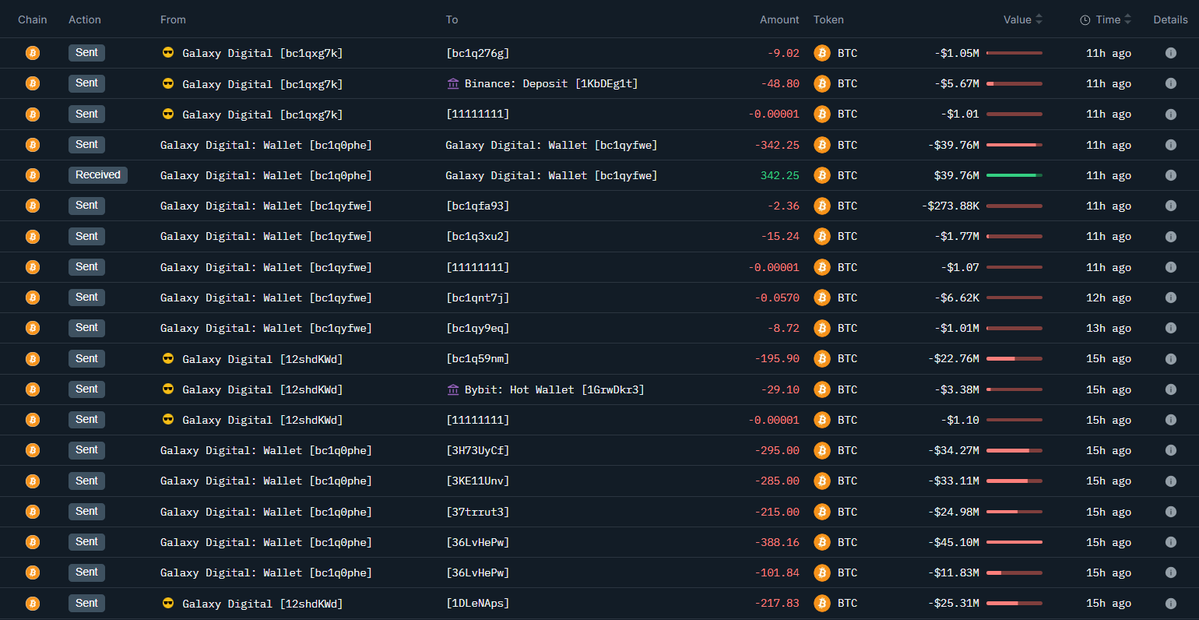Toggle sort arrows beside Time header
This screenshot has height=620, width=1199.
(1127, 20)
